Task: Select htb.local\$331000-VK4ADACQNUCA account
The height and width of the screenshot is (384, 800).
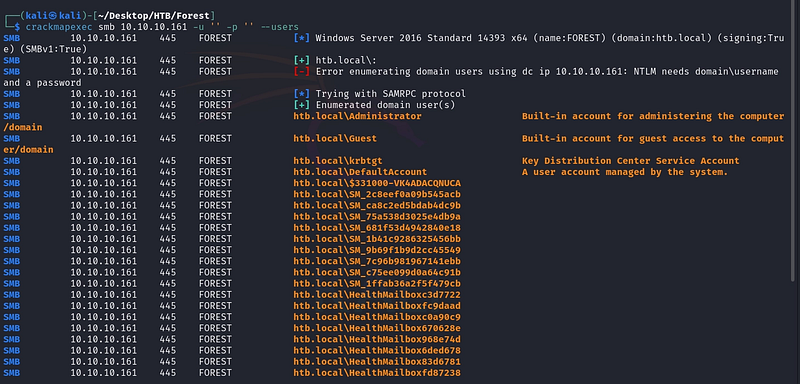Action: coord(377,184)
